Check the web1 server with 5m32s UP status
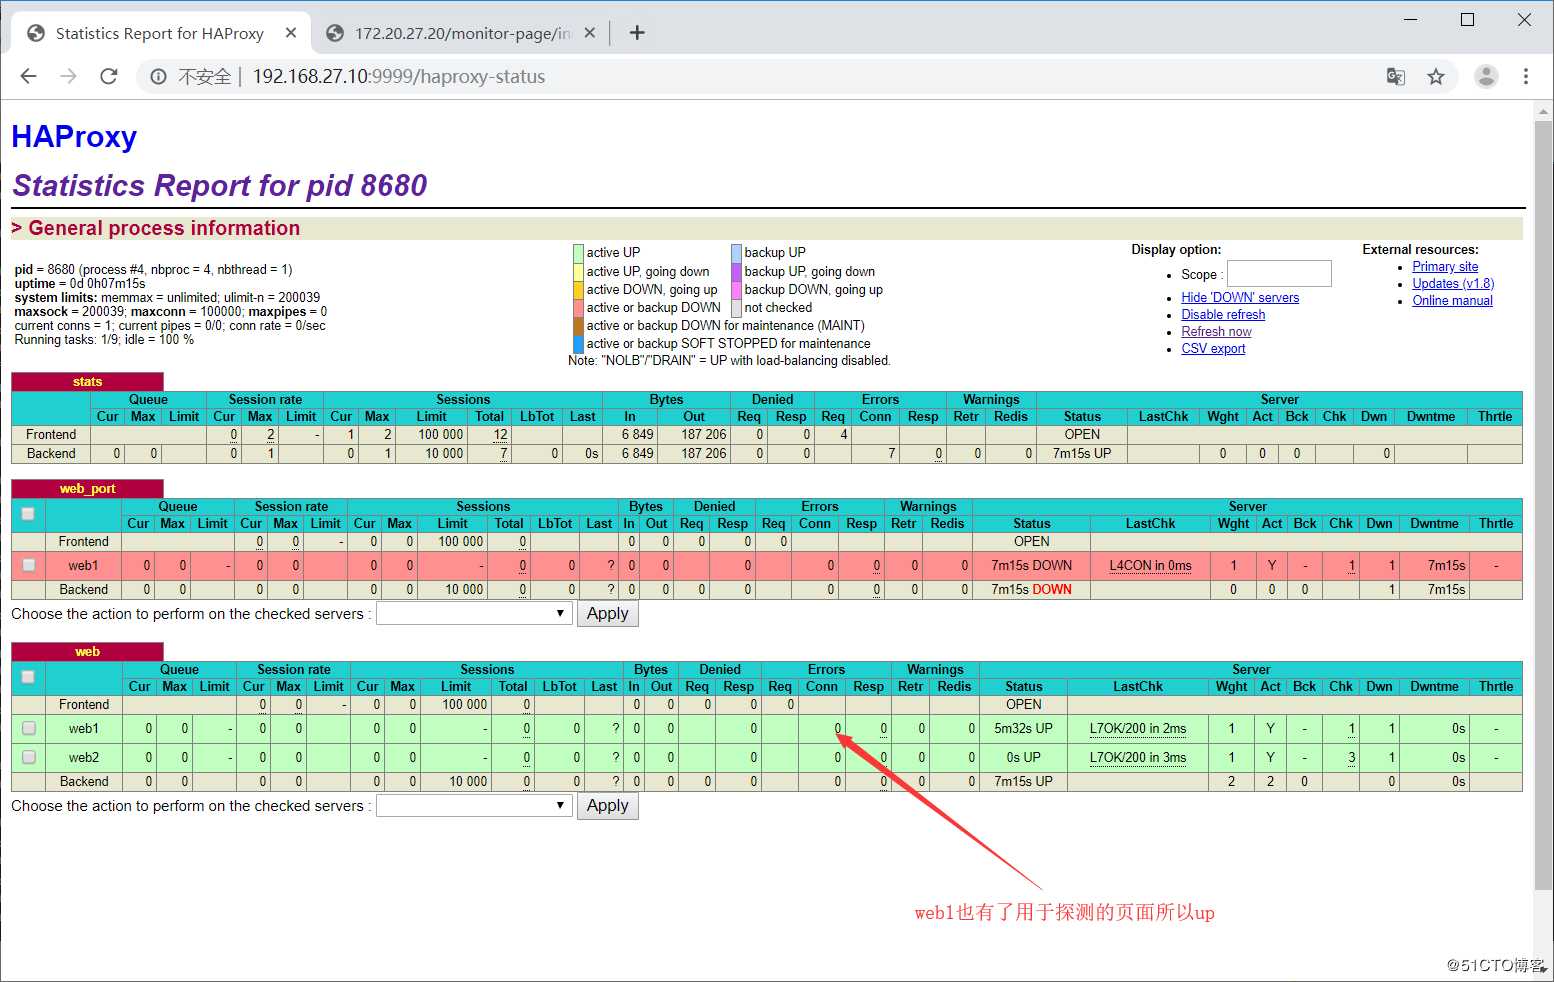The width and height of the screenshot is (1554, 982). 29,728
